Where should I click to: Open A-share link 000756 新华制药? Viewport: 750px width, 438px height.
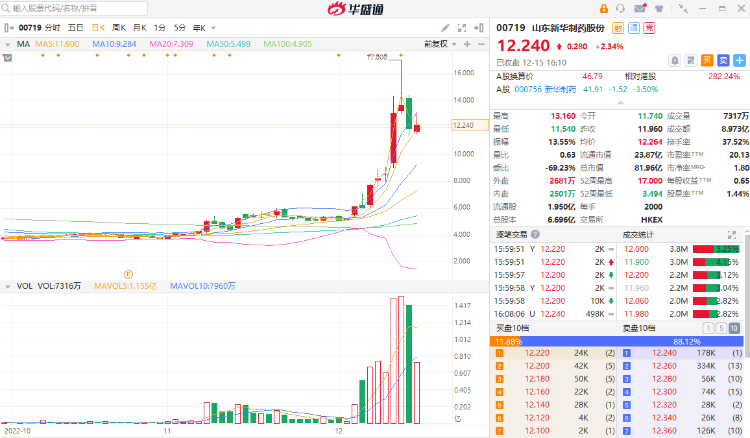(x=545, y=89)
